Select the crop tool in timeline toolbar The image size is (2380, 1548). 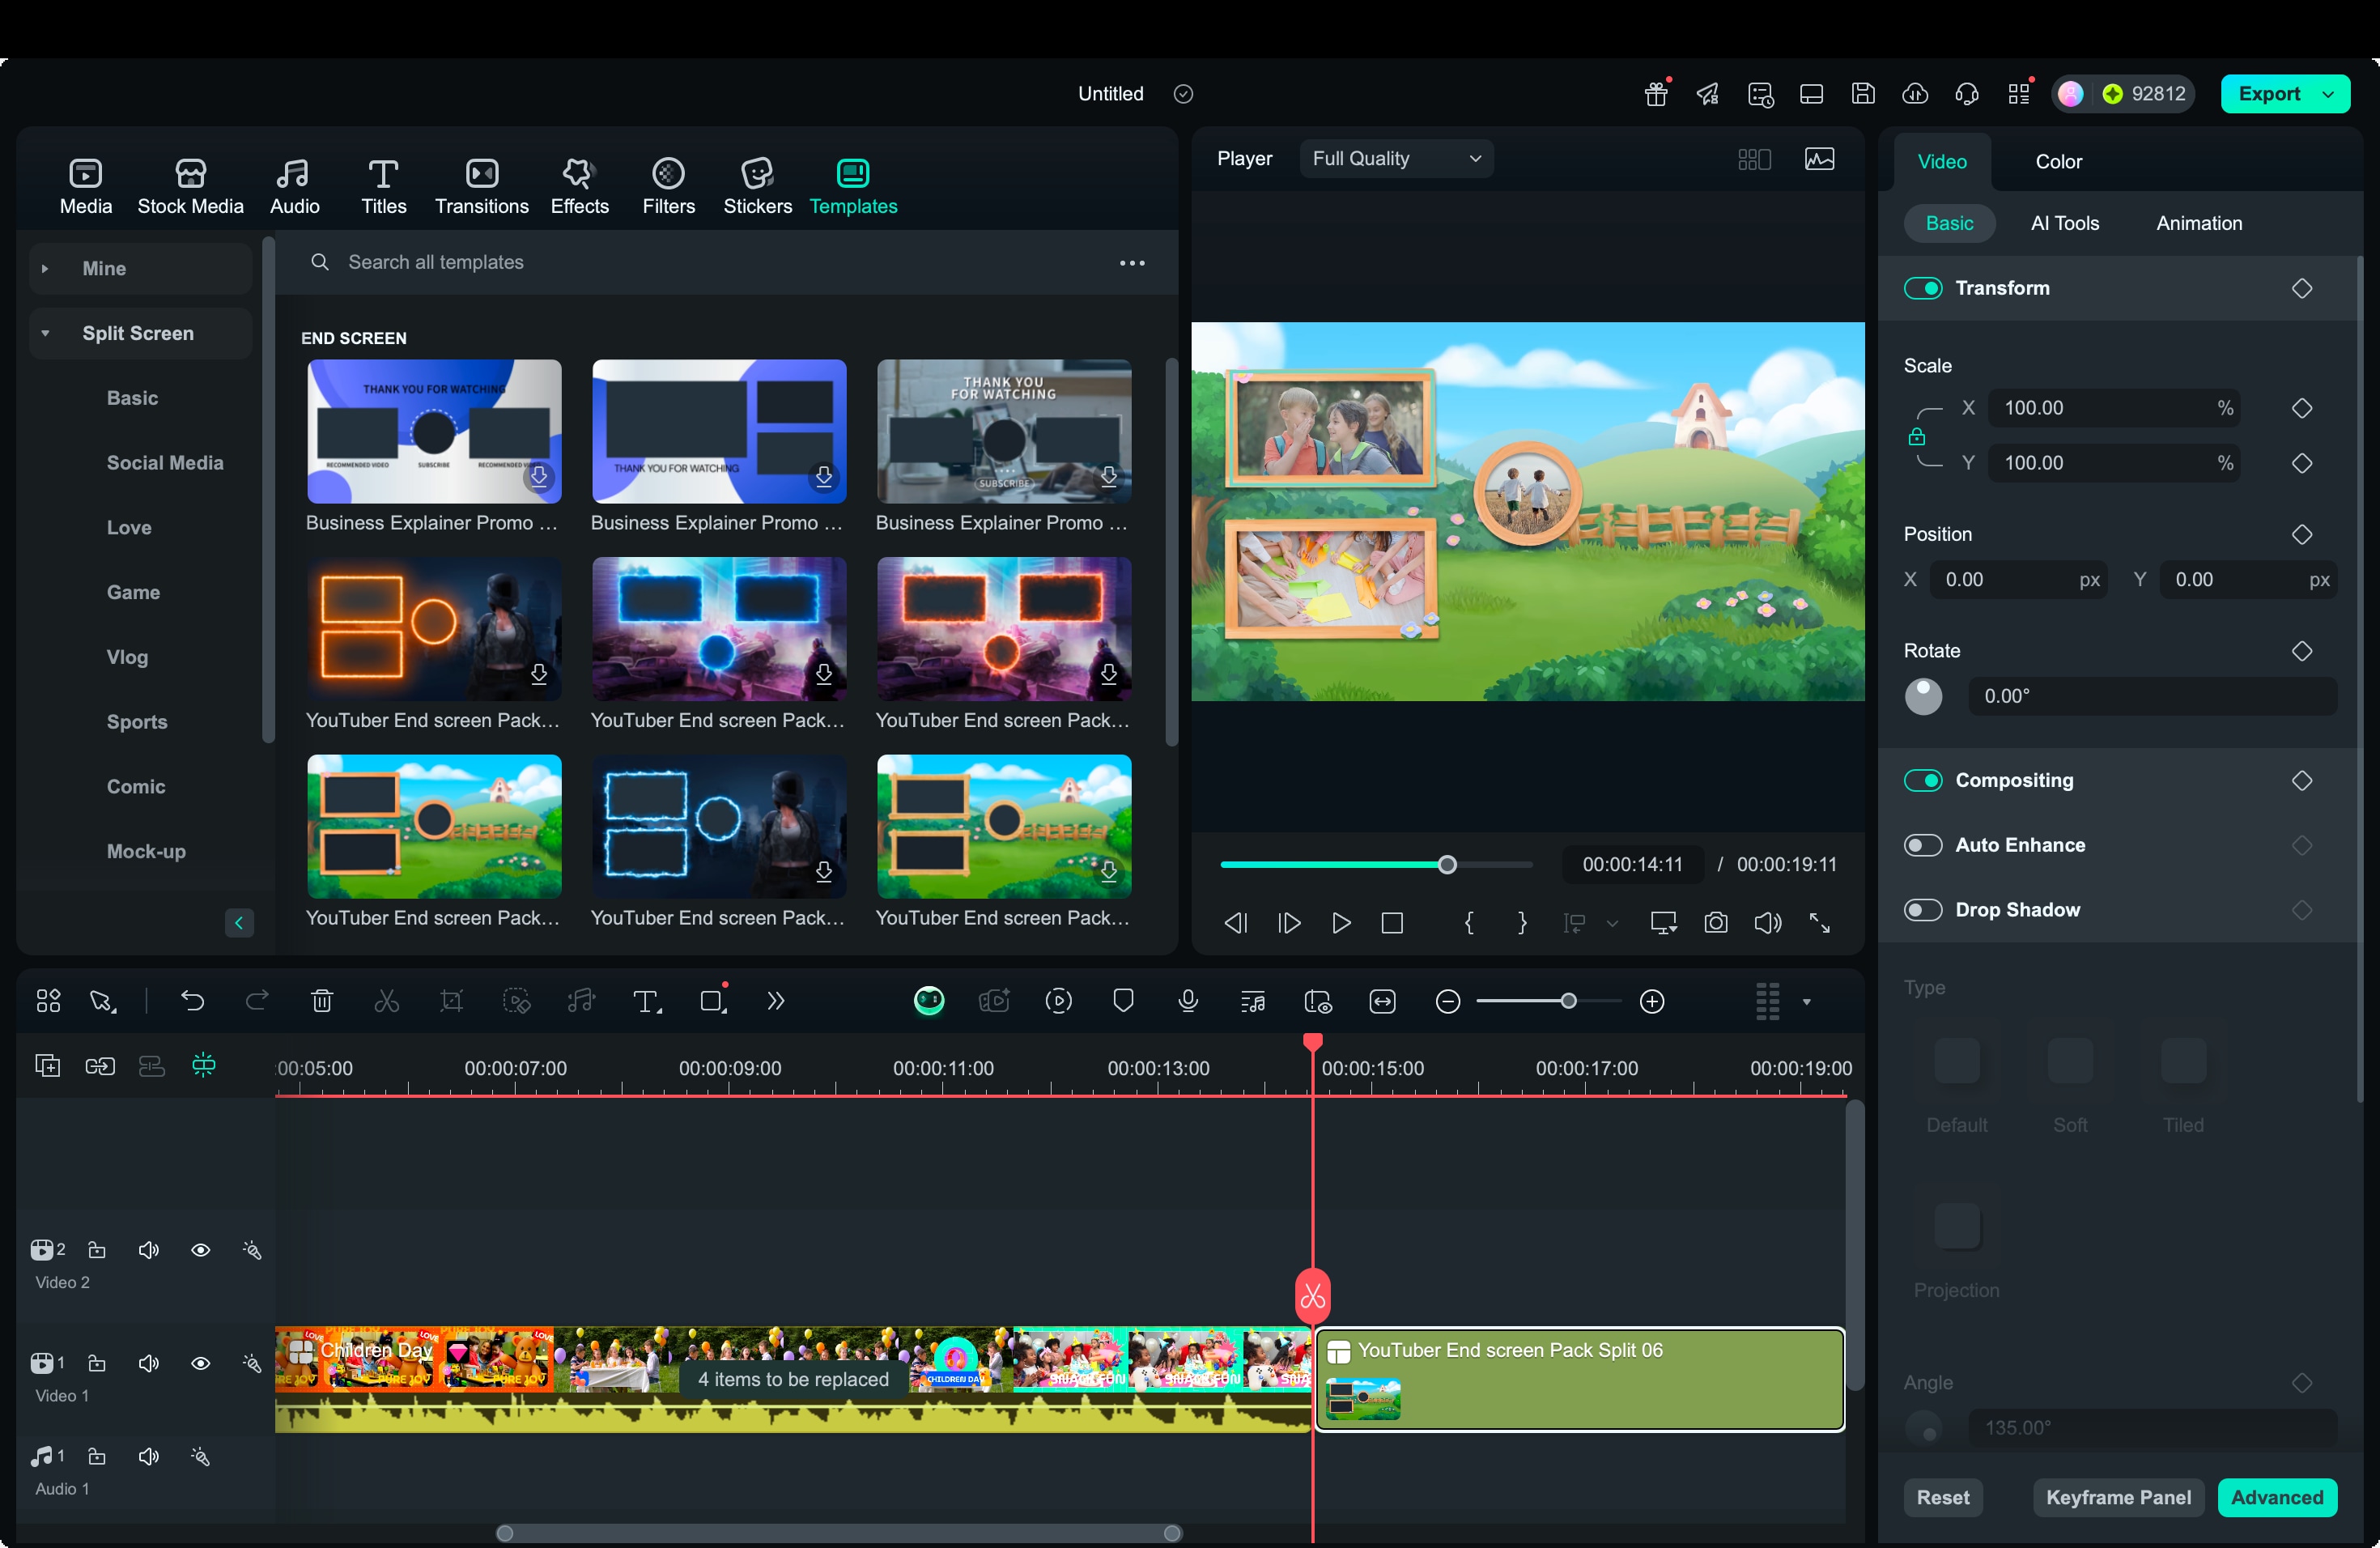tap(451, 1001)
